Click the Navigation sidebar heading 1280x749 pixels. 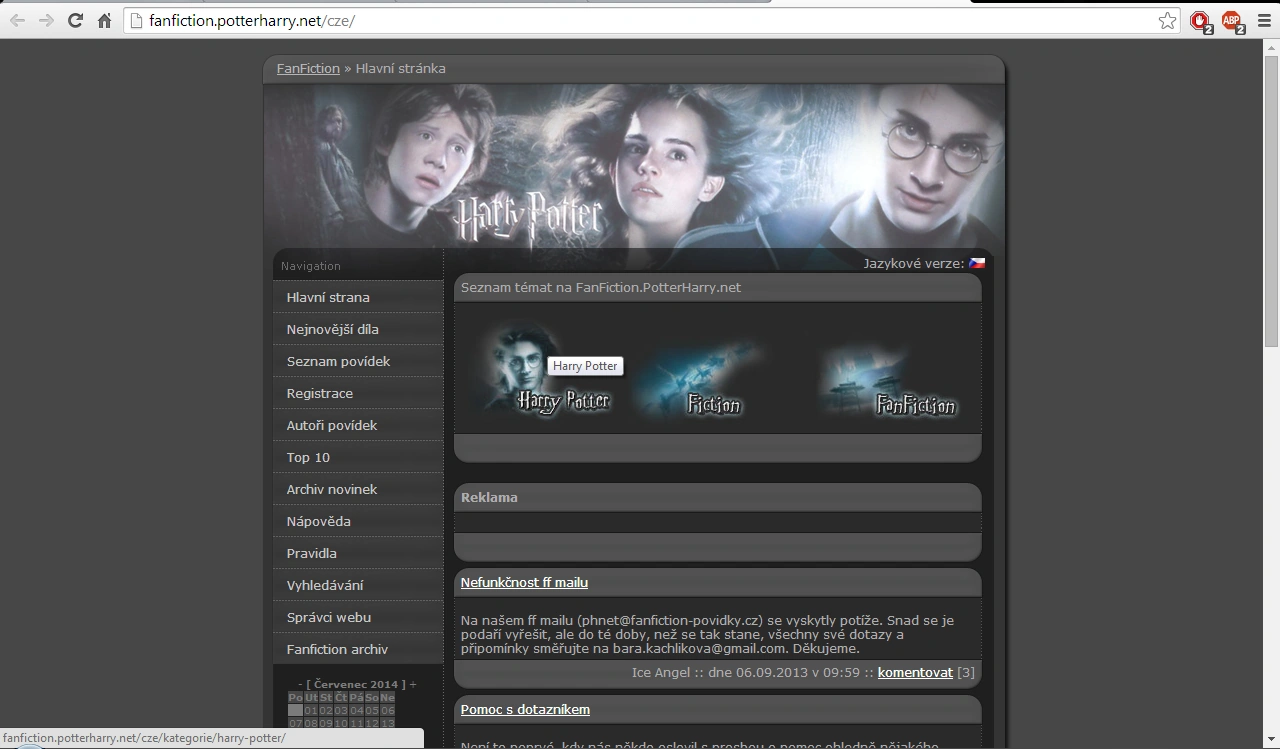[x=311, y=266]
